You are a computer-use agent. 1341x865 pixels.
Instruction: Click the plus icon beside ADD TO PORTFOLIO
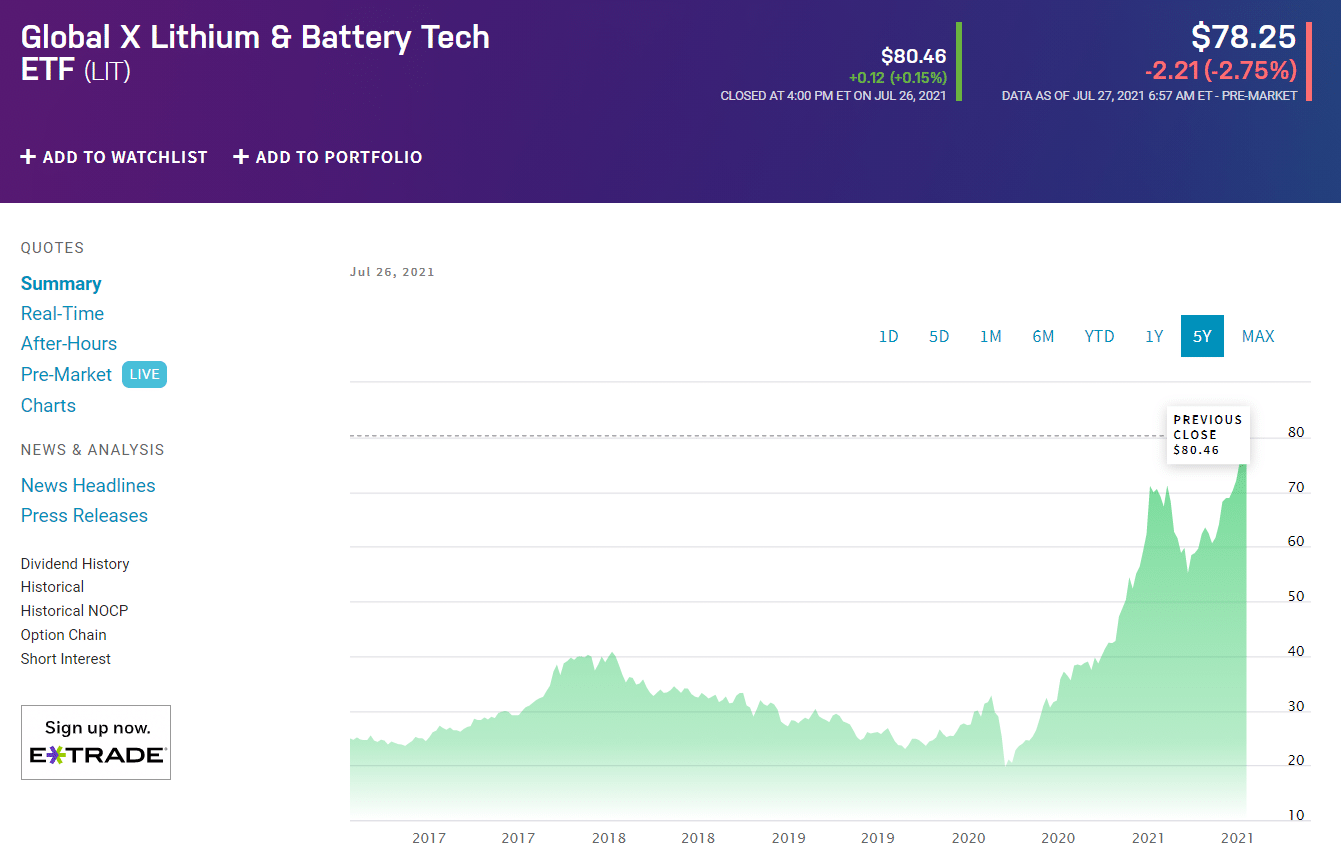click(240, 157)
